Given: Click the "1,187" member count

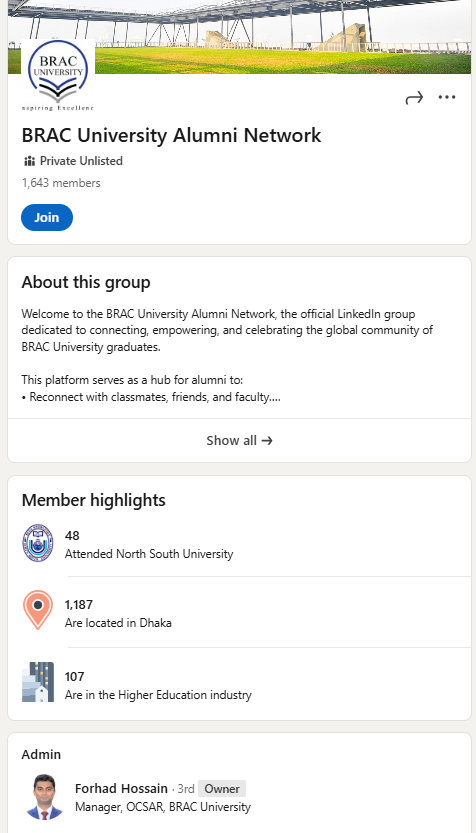Looking at the screenshot, I should click(79, 605).
